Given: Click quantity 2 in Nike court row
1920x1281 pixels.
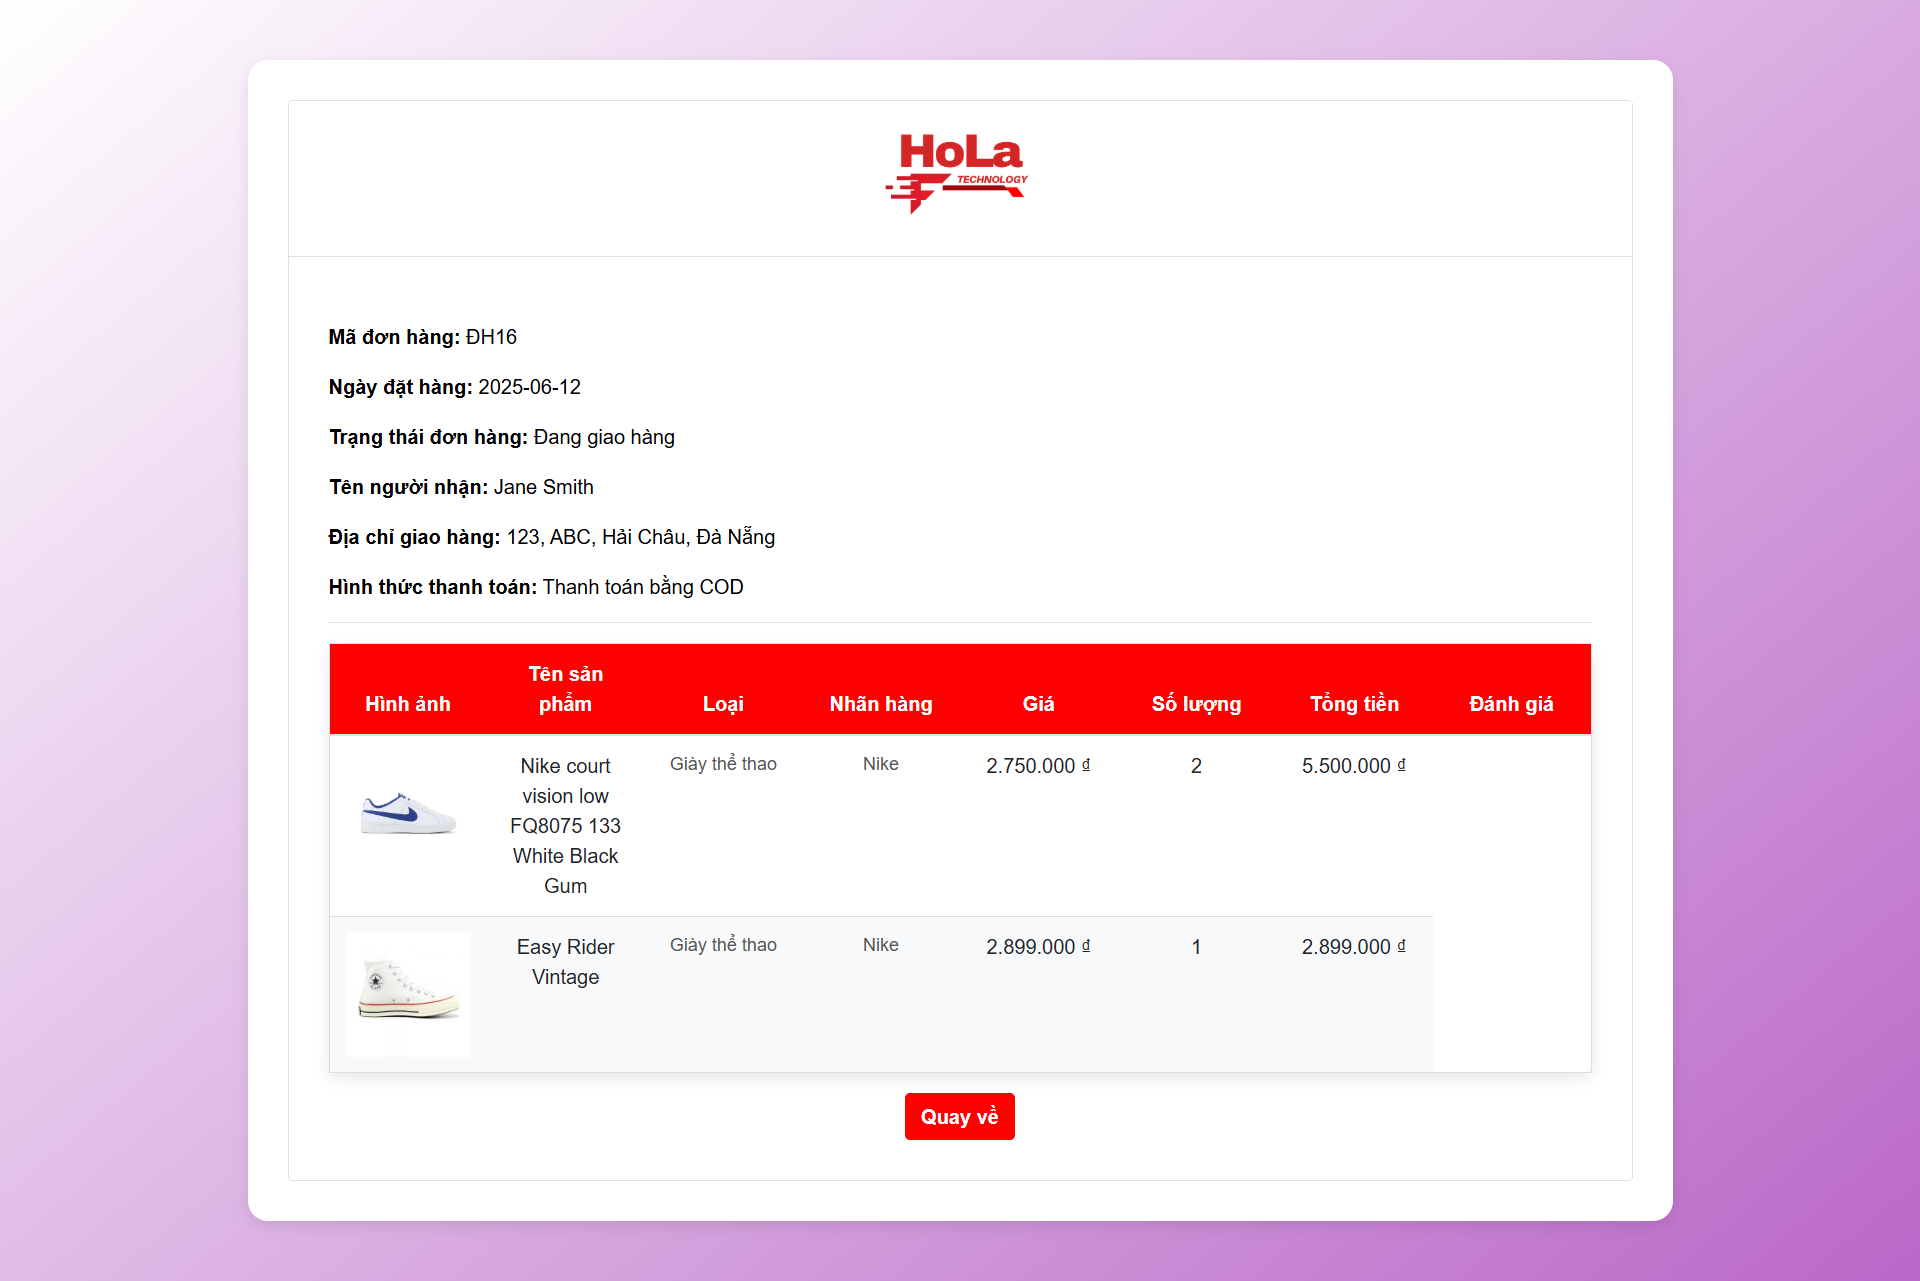Looking at the screenshot, I should 1196,766.
